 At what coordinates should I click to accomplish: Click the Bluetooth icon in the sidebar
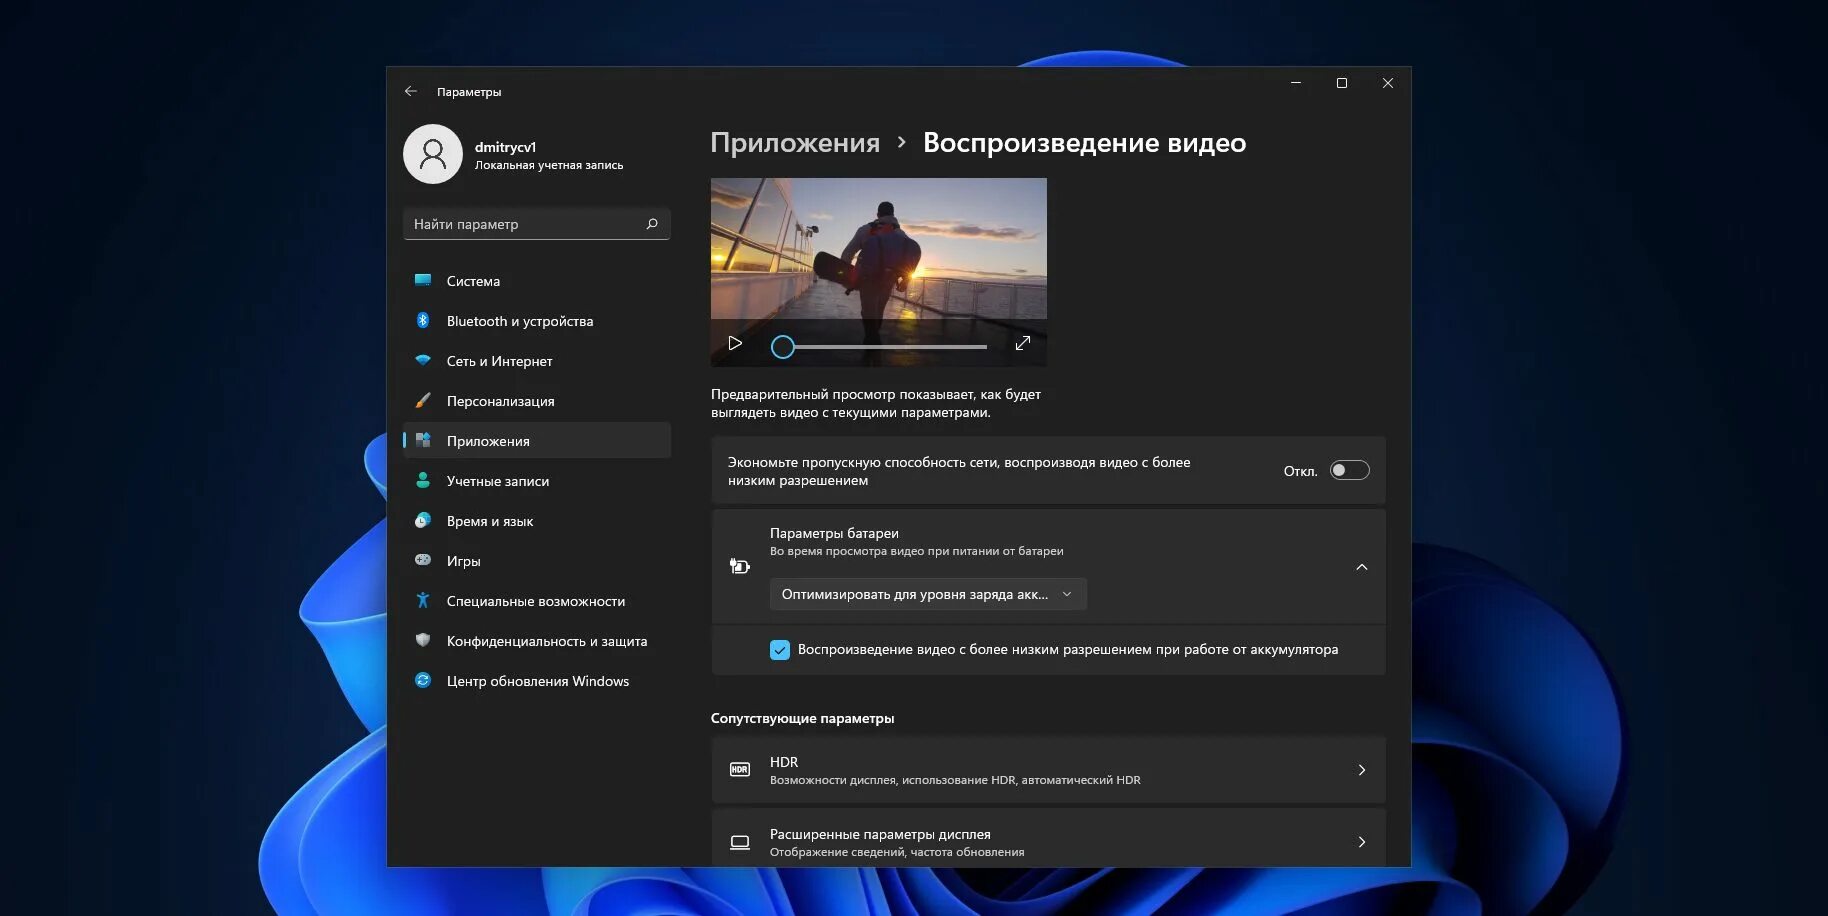[x=423, y=320]
